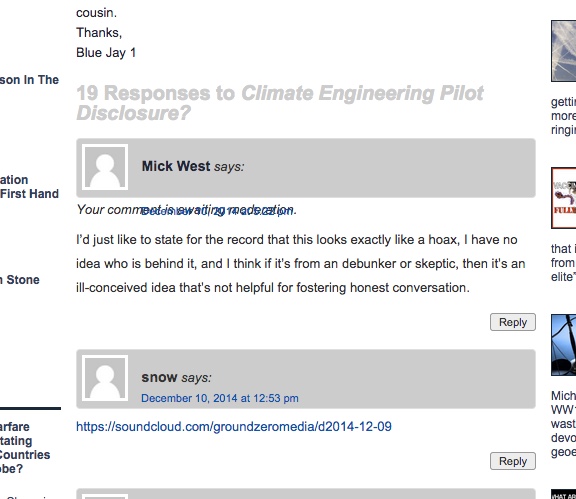Open the contrail sky thumbnail in sidebar
The width and height of the screenshot is (576, 499).
point(564,51)
